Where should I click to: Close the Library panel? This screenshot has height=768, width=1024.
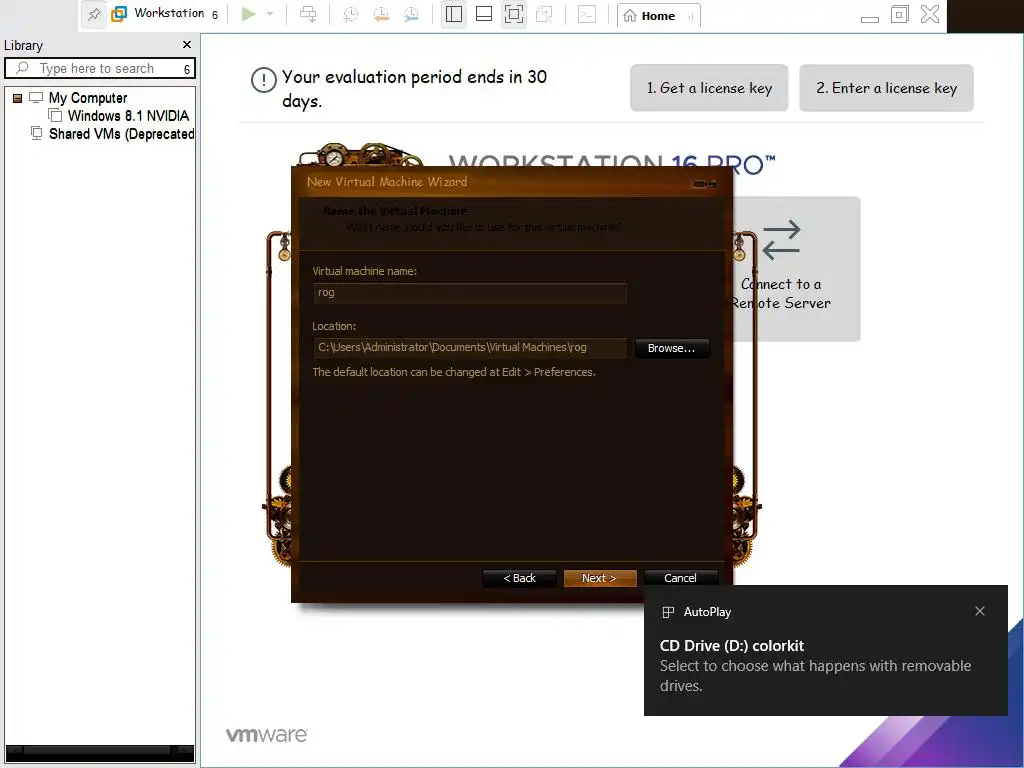(x=187, y=44)
